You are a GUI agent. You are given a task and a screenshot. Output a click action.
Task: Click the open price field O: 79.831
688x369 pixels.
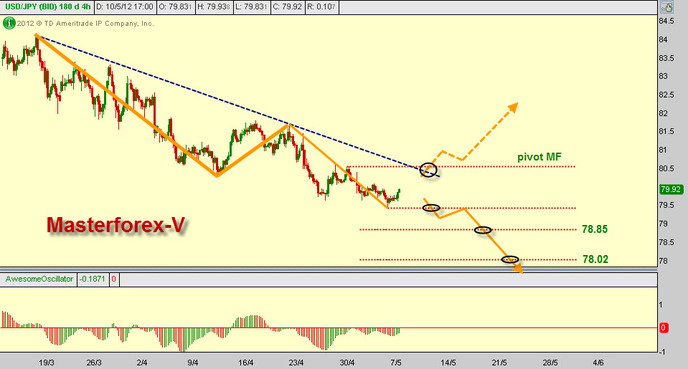coord(175,7)
